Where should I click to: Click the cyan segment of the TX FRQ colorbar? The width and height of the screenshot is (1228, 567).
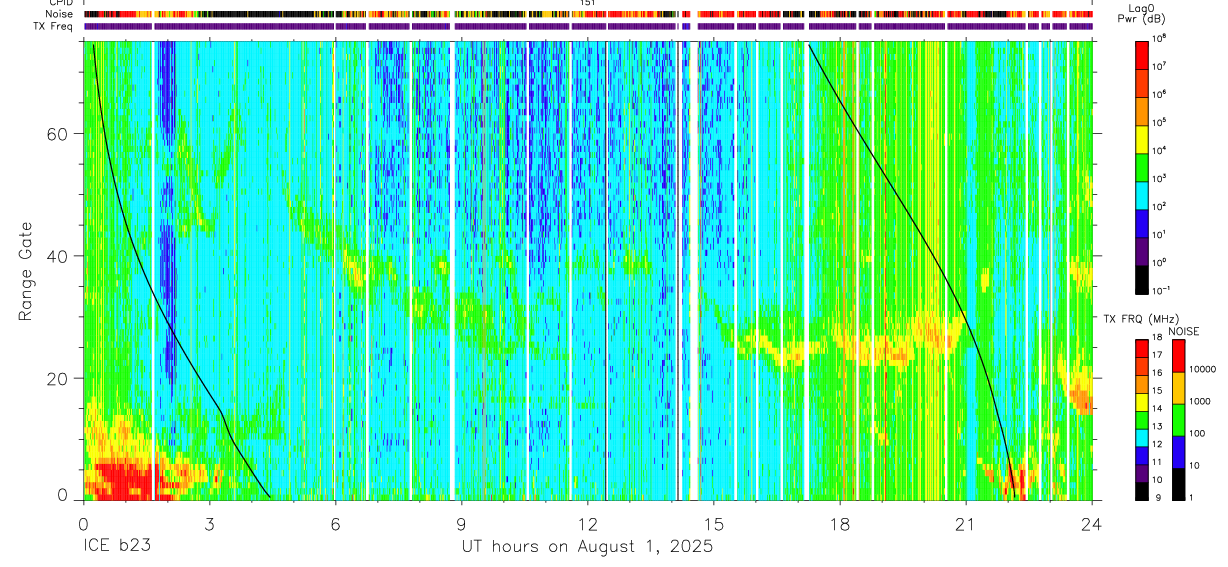tap(1142, 437)
